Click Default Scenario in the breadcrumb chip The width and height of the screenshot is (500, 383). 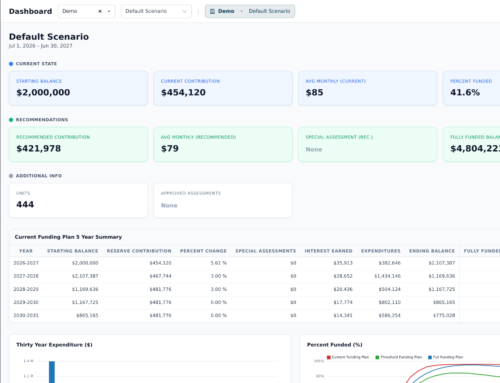click(x=269, y=11)
